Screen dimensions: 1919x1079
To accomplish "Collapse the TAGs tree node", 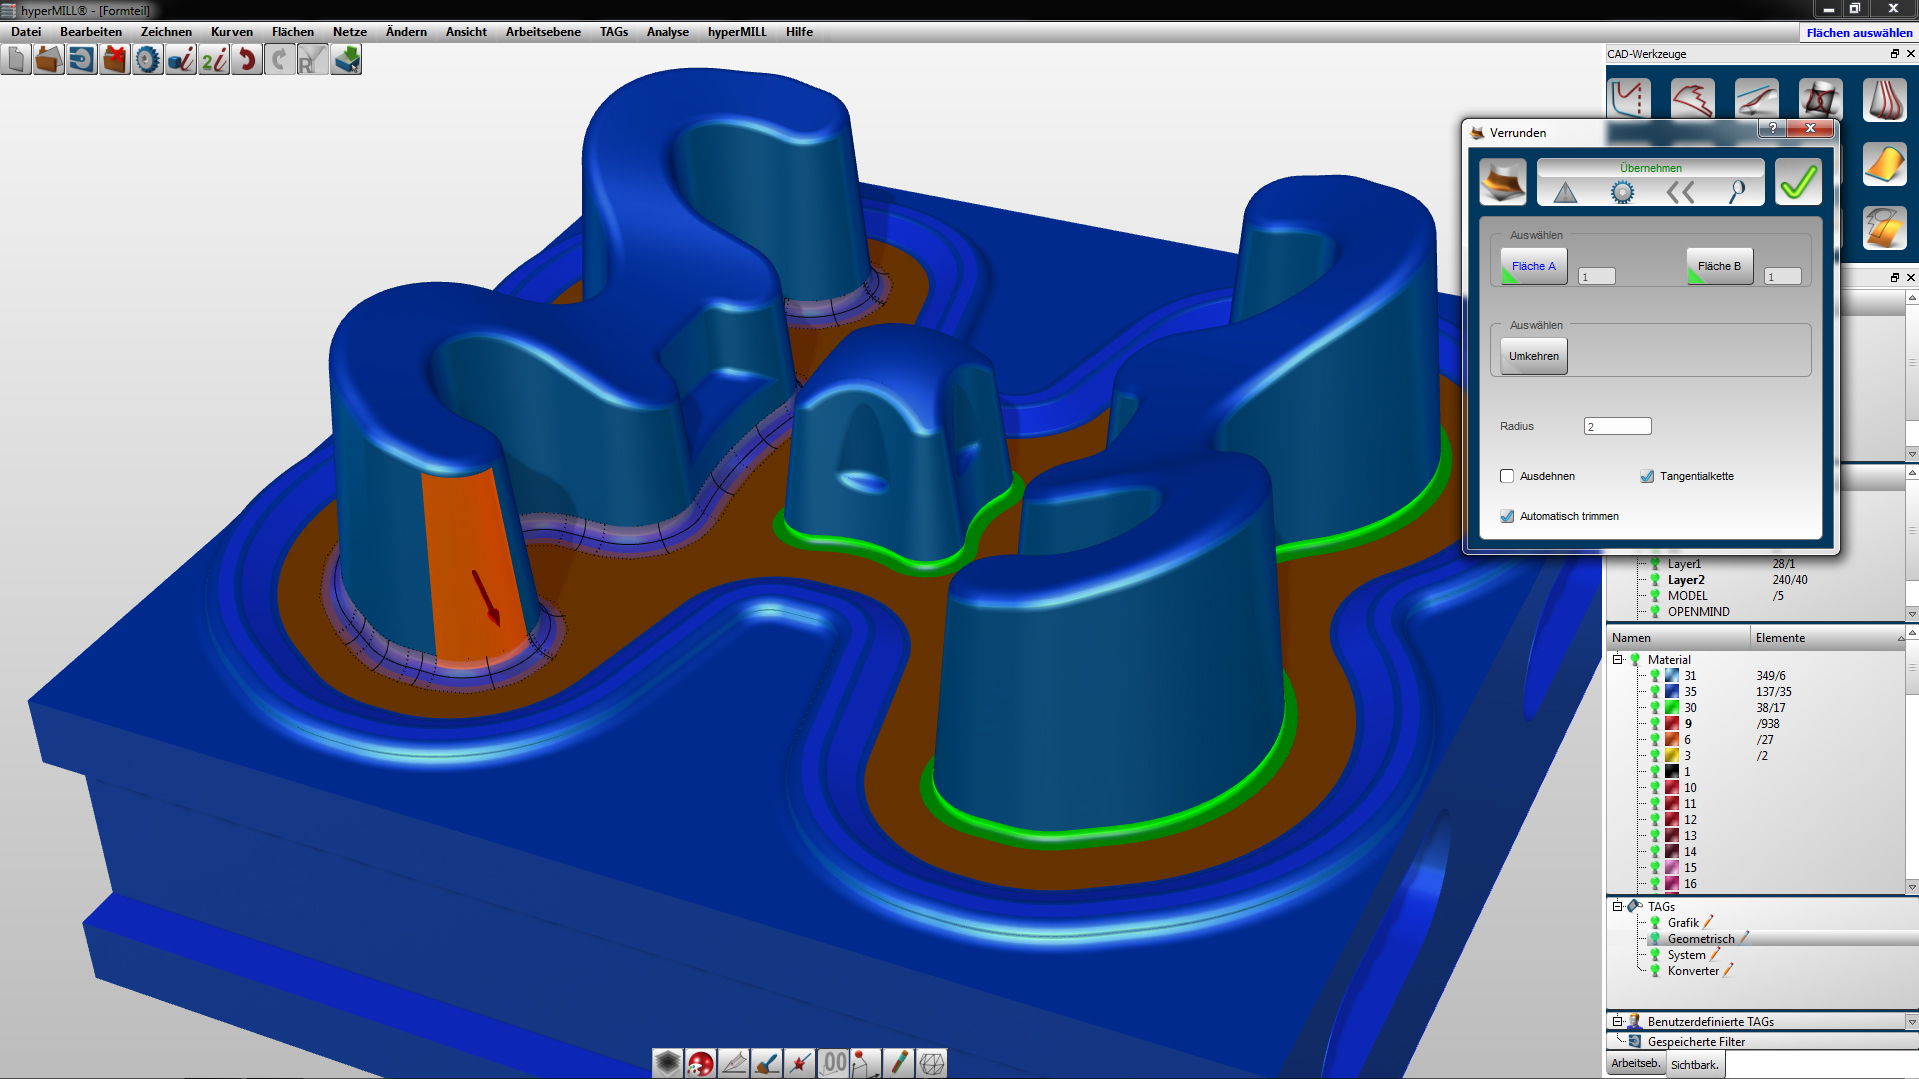I will coord(1617,907).
